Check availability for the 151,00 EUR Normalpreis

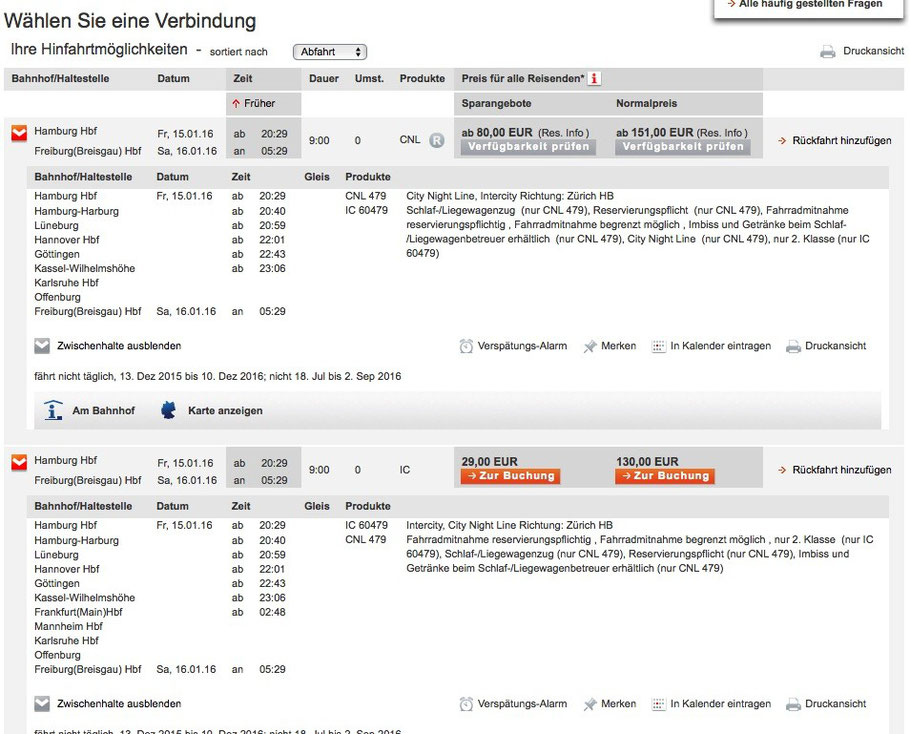pyautogui.click(x=682, y=147)
